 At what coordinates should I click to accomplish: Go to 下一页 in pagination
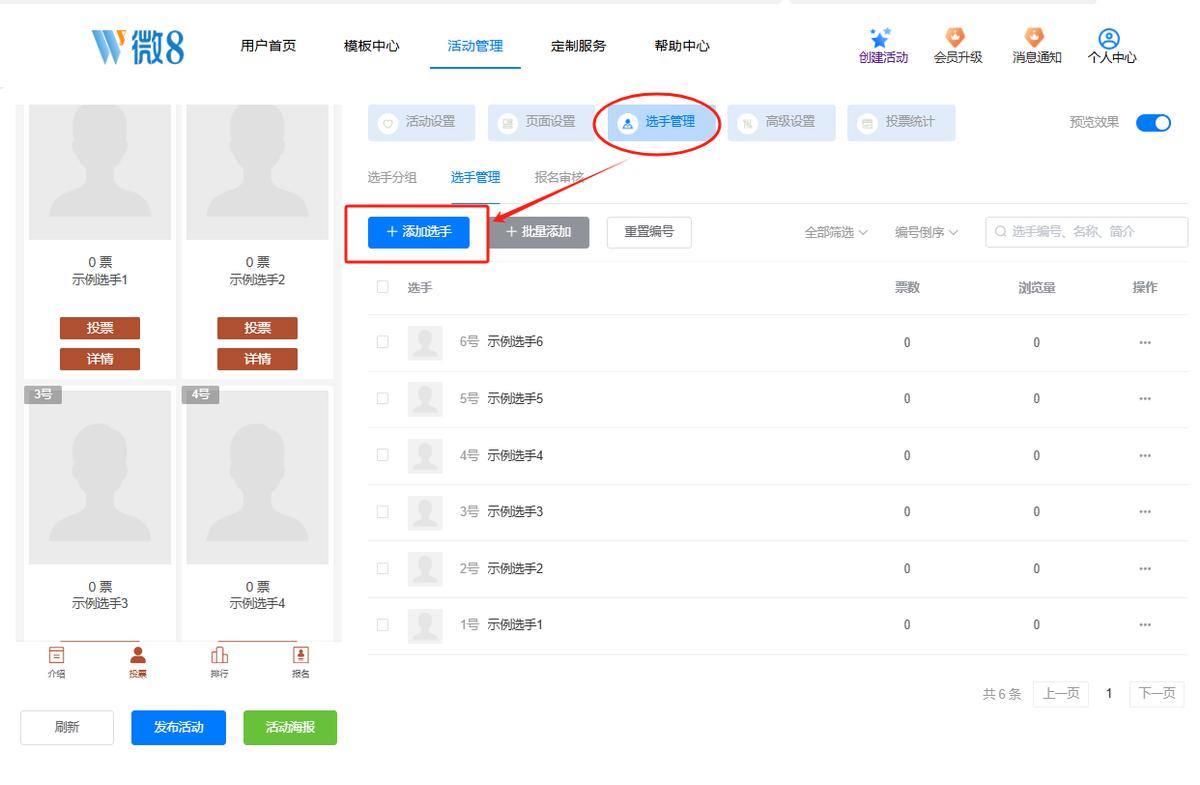pyautogui.click(x=1157, y=694)
